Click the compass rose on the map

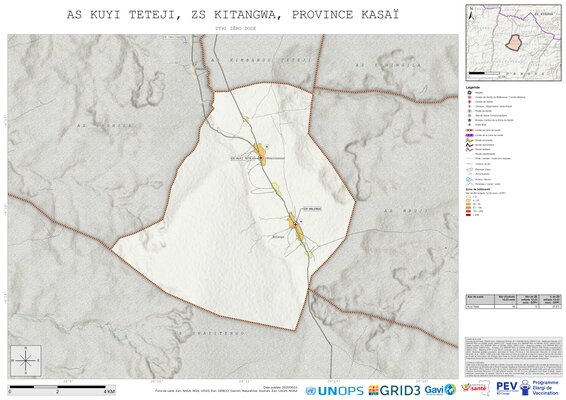[x=26, y=360]
